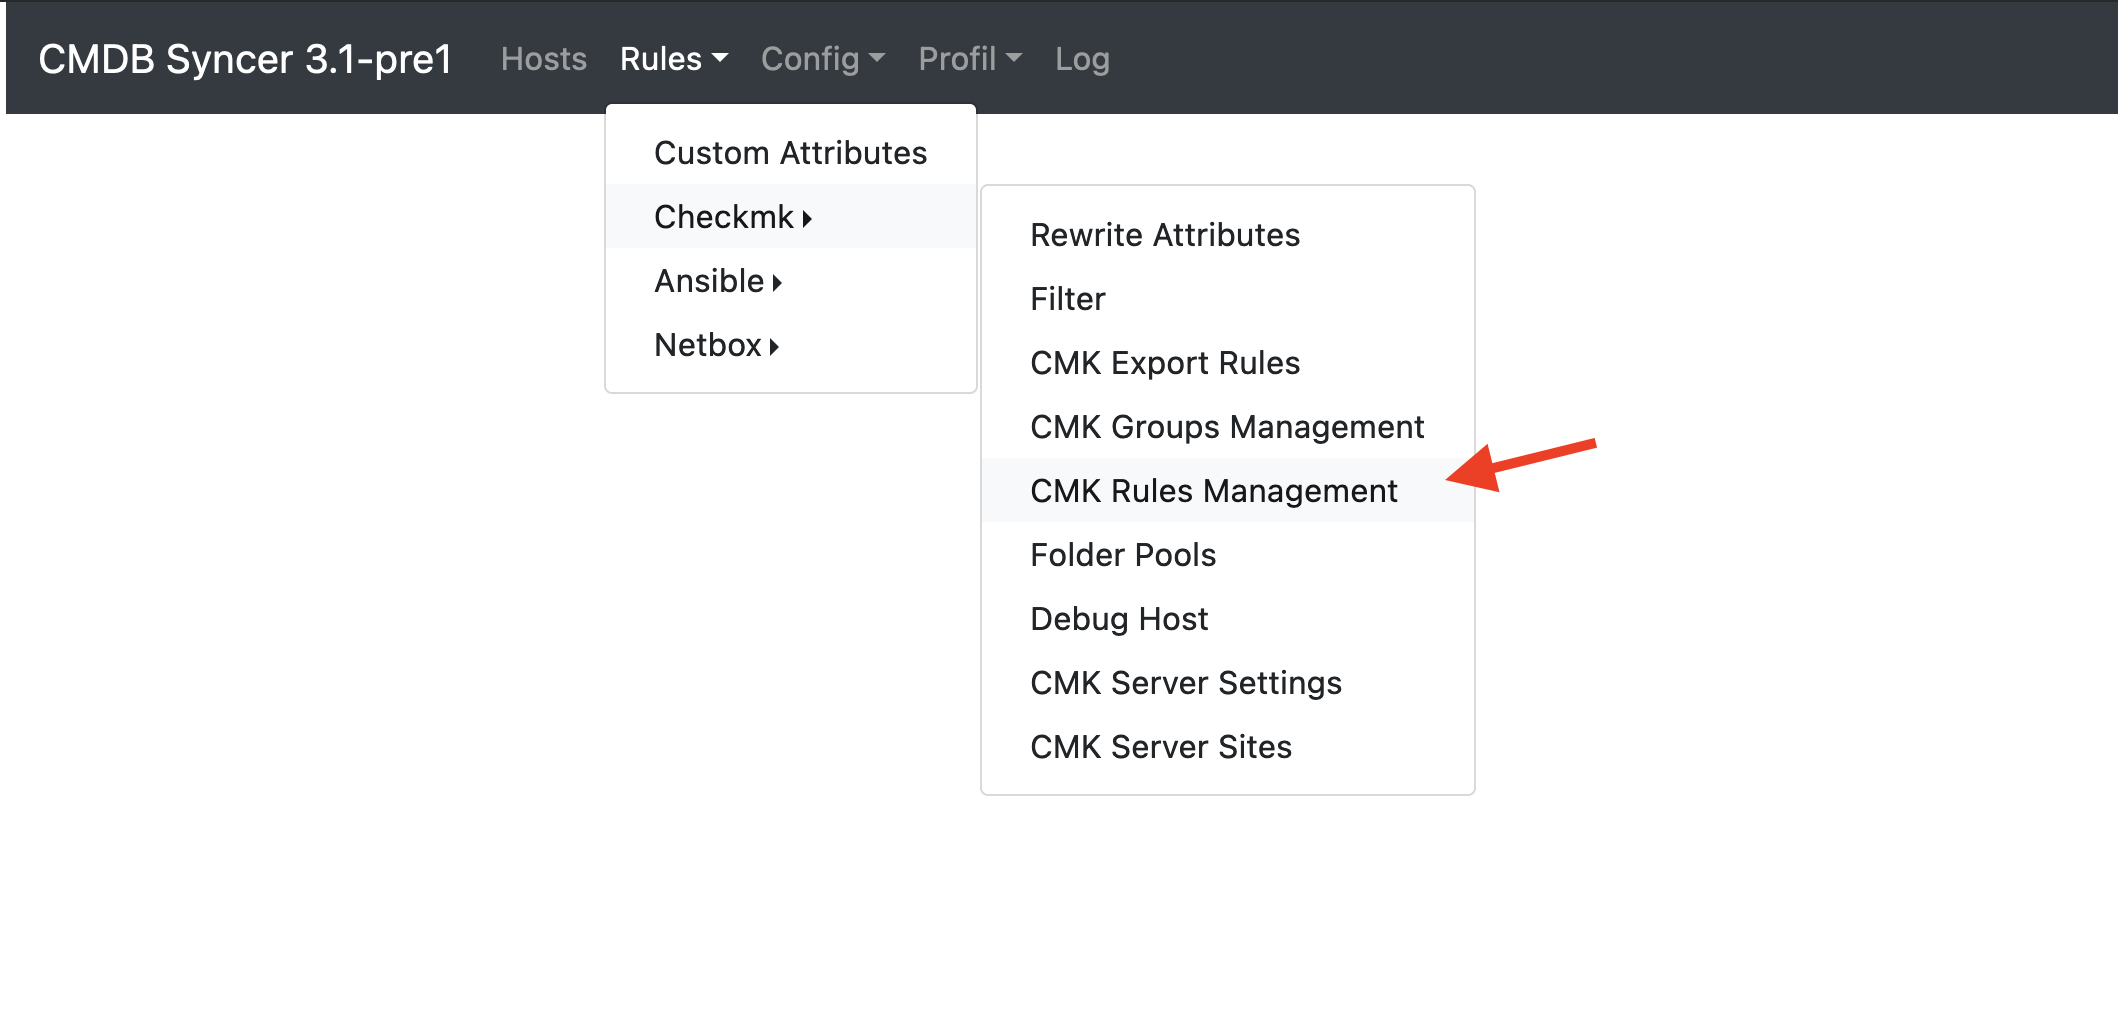Expand the Checkmk submenu

(x=732, y=217)
